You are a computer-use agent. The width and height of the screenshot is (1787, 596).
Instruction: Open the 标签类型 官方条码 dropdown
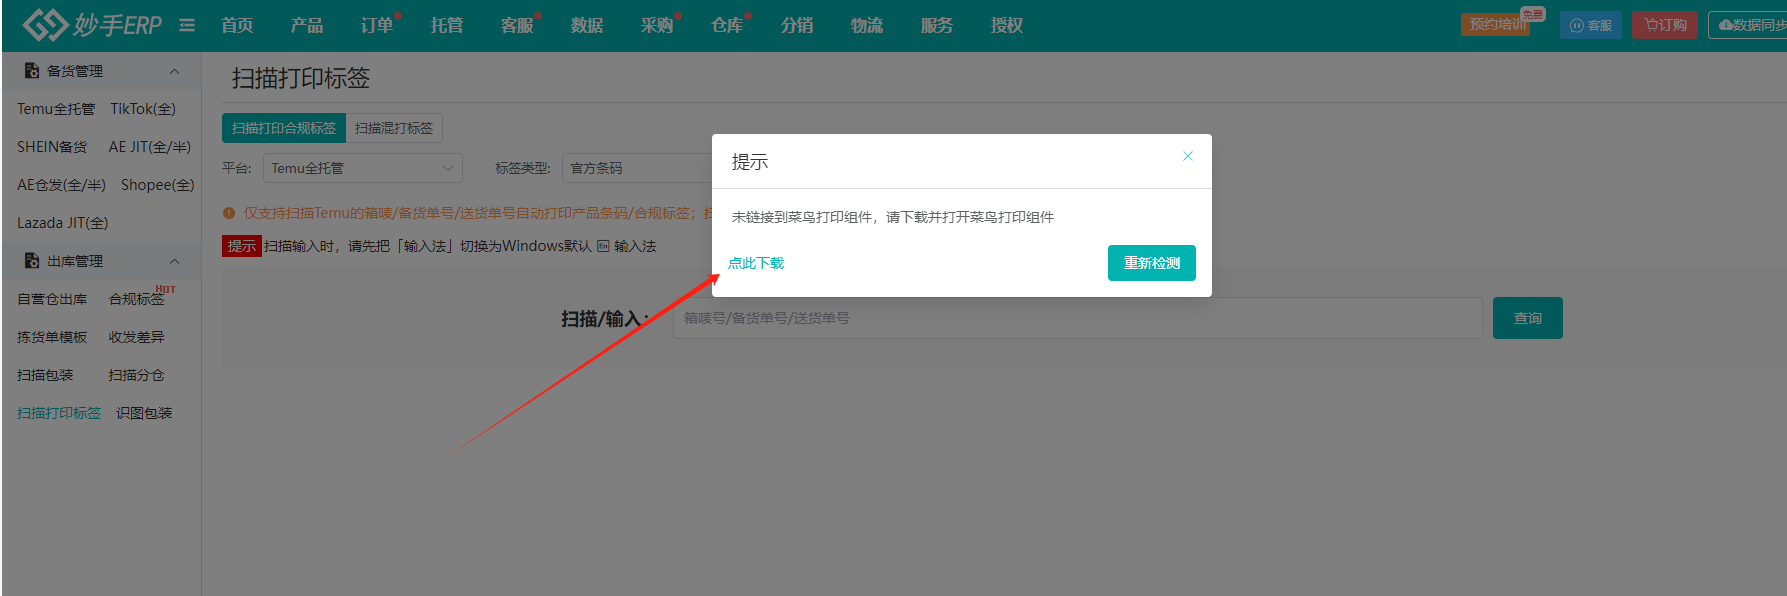pos(637,168)
